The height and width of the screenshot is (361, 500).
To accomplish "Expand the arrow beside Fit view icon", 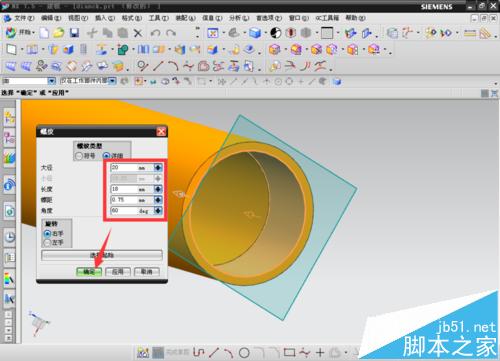I will pyautogui.click(x=223, y=33).
